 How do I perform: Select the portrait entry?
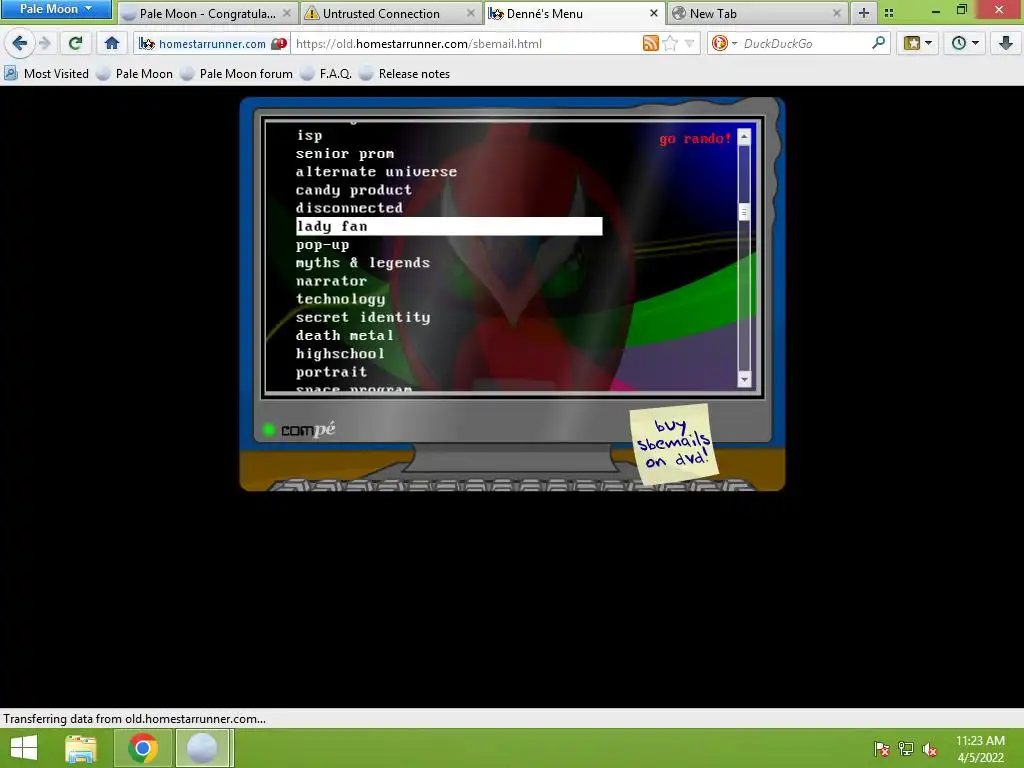[331, 372]
